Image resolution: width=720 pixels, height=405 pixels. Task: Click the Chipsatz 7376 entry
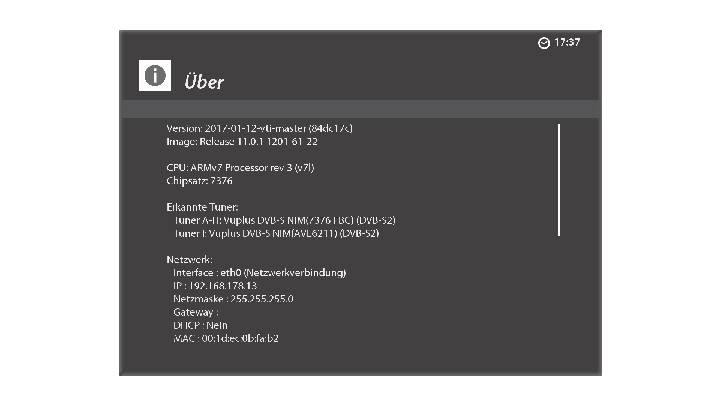(199, 181)
